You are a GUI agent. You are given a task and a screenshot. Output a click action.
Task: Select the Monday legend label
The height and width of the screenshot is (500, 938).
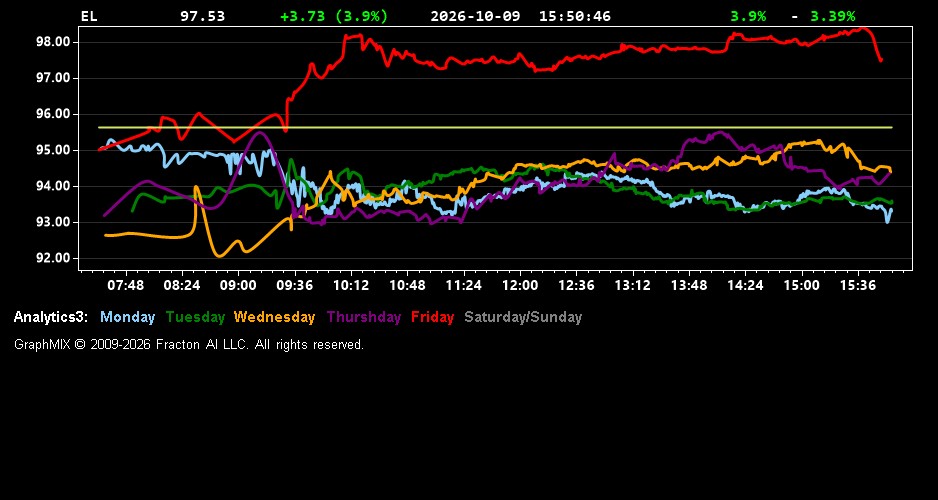[127, 318]
